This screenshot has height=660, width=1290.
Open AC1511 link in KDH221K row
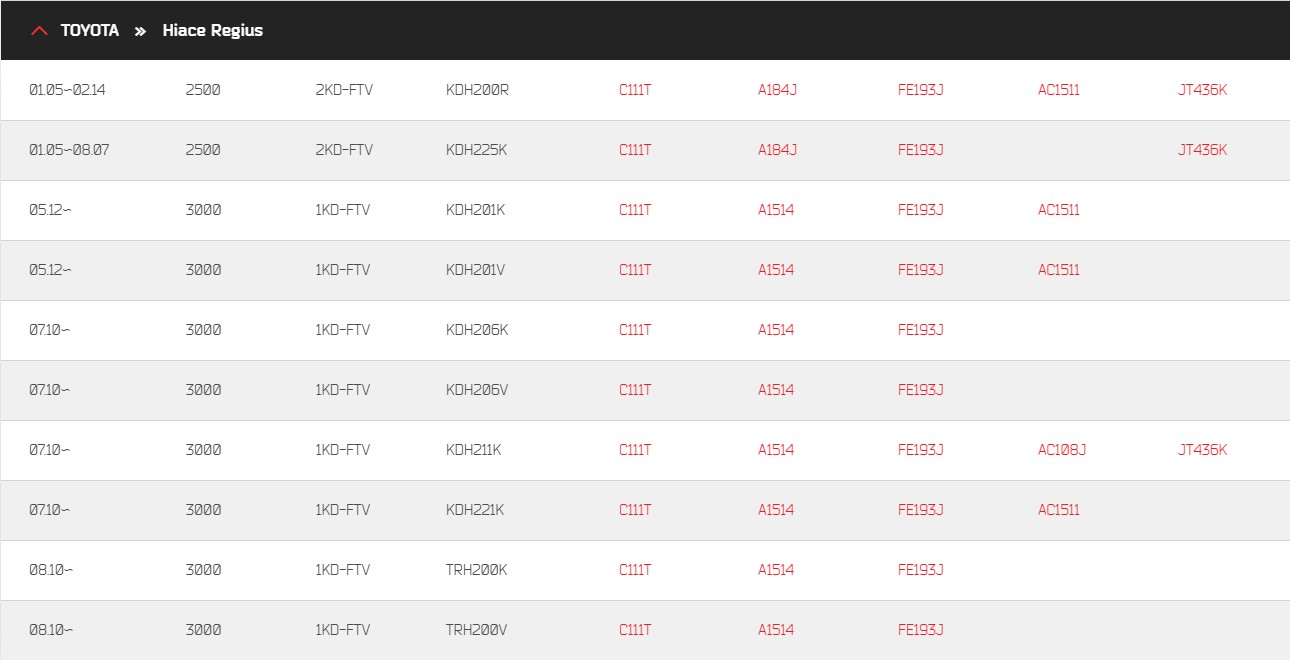click(1059, 510)
